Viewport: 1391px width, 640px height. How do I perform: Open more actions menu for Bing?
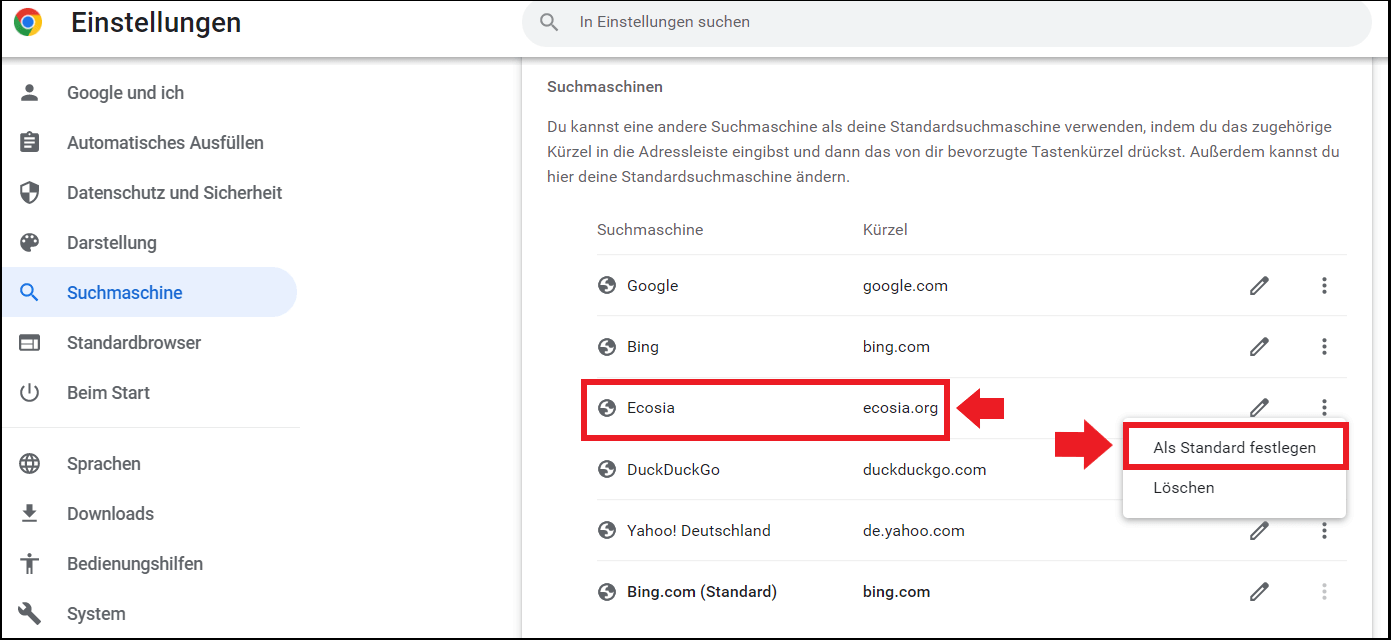pyautogui.click(x=1324, y=347)
